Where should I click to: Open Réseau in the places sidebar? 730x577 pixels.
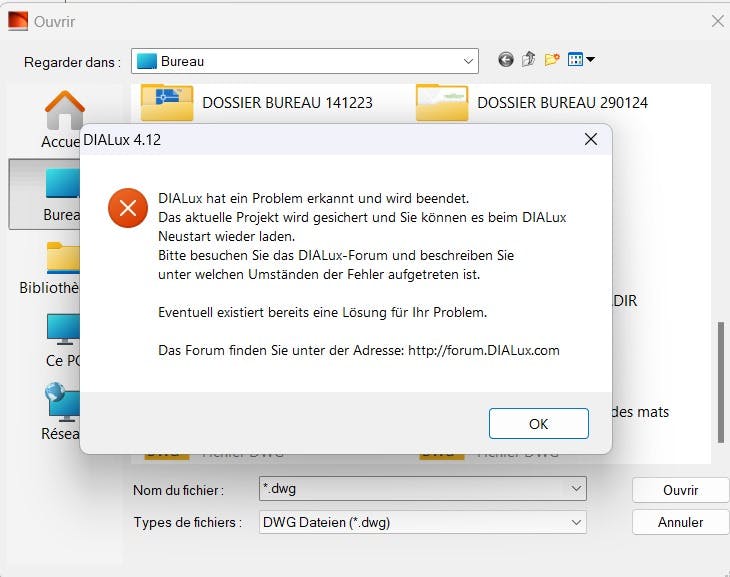pyautogui.click(x=61, y=412)
